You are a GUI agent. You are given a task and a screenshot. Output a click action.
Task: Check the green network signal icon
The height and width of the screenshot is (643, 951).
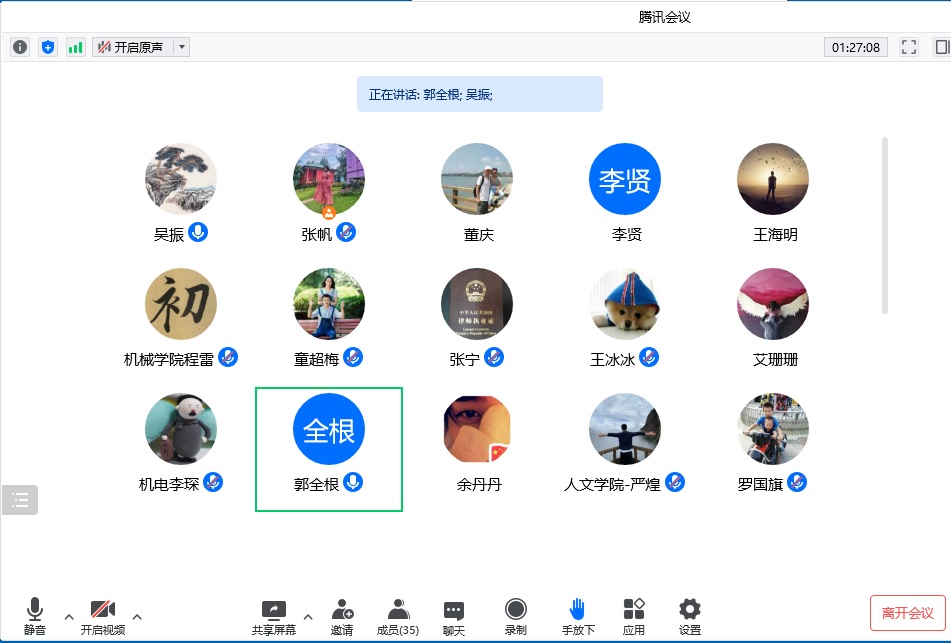coord(76,47)
